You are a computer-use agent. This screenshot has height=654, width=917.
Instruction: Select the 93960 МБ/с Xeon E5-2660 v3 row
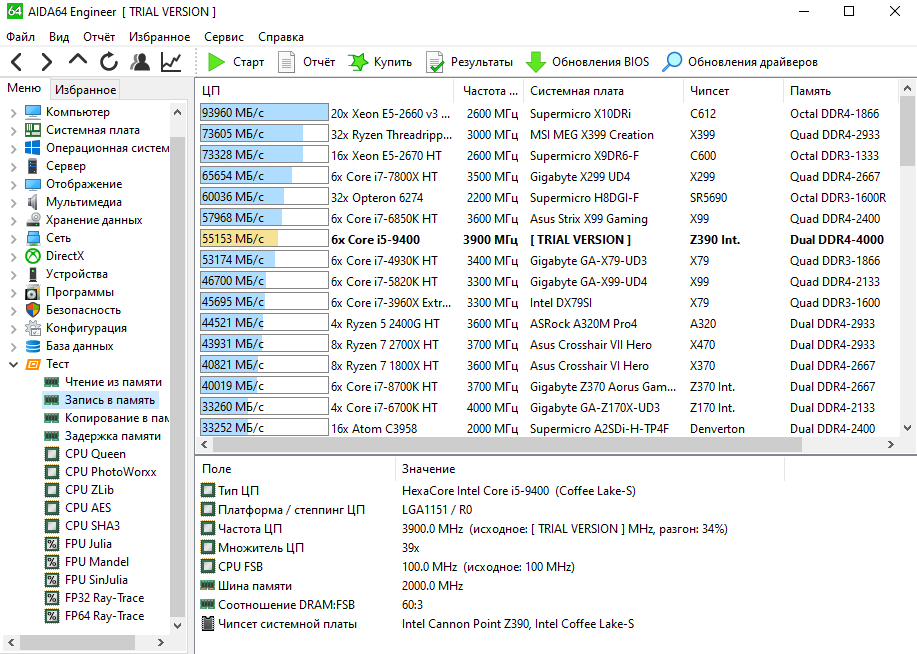(x=547, y=113)
